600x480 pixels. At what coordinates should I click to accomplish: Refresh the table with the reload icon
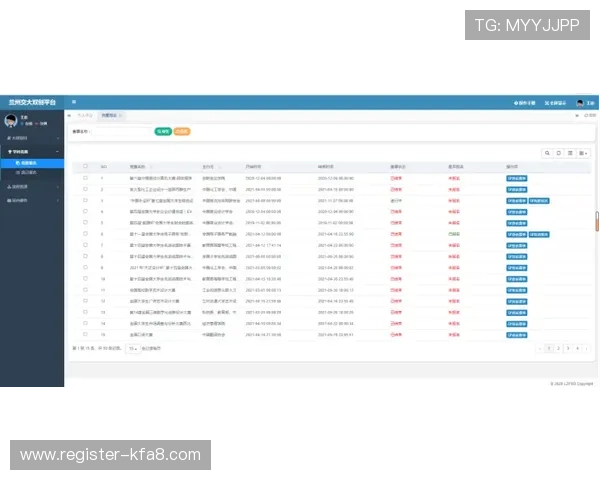tap(559, 153)
